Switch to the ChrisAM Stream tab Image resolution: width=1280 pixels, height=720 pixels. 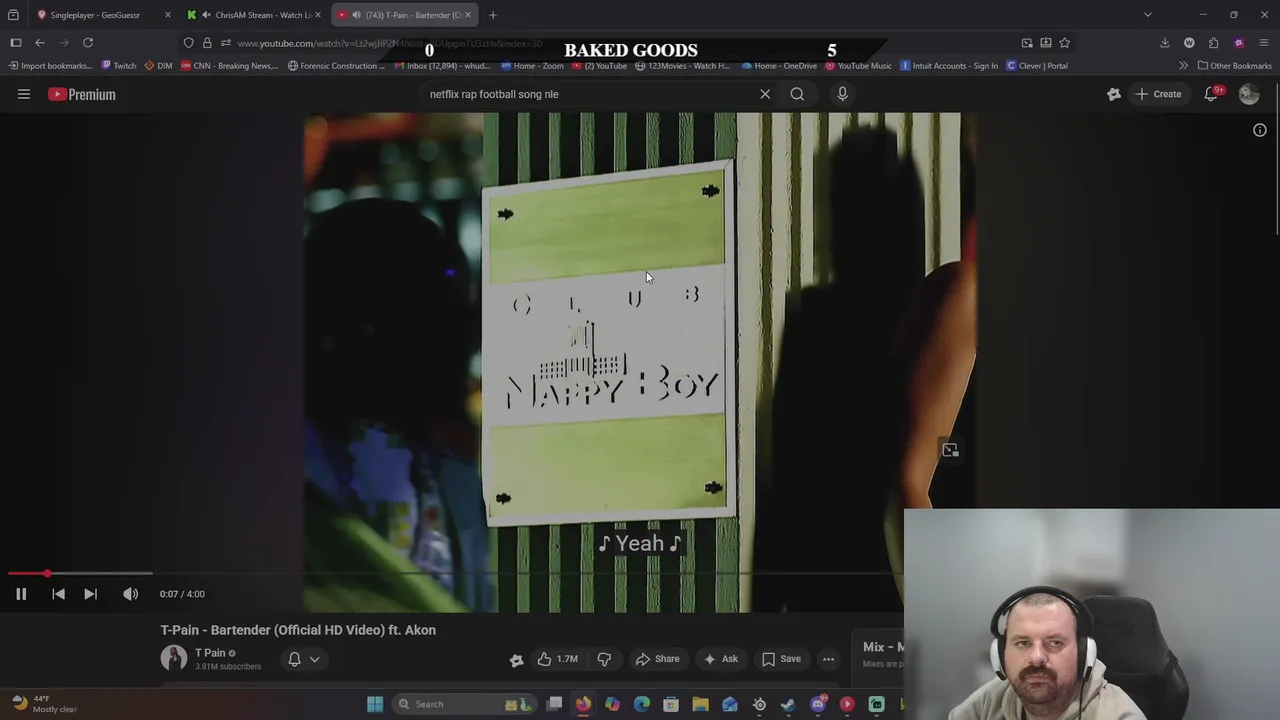pos(262,15)
